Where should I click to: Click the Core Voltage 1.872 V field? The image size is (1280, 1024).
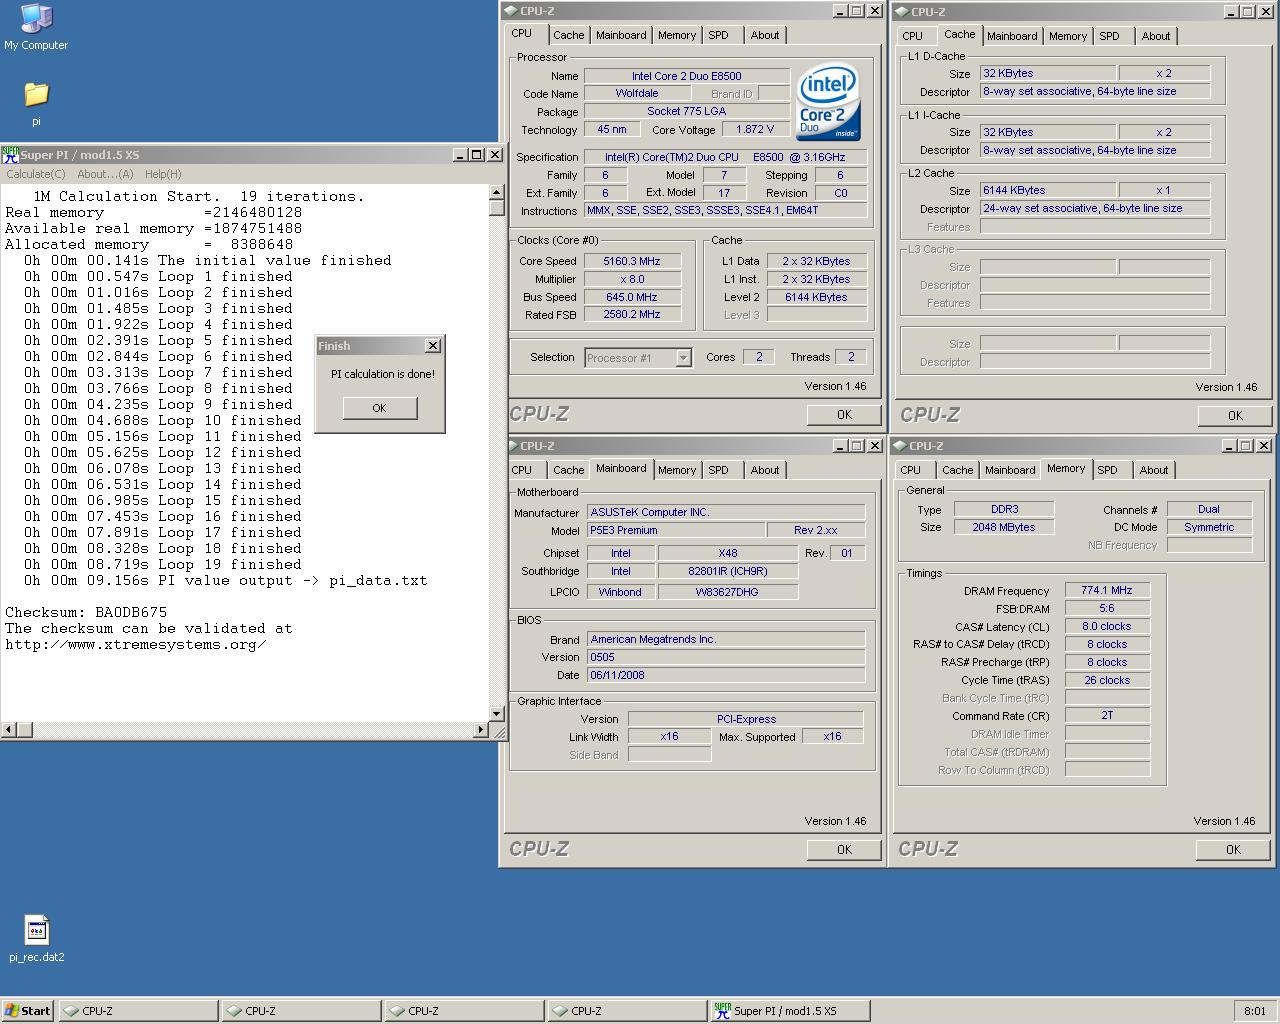[x=755, y=130]
